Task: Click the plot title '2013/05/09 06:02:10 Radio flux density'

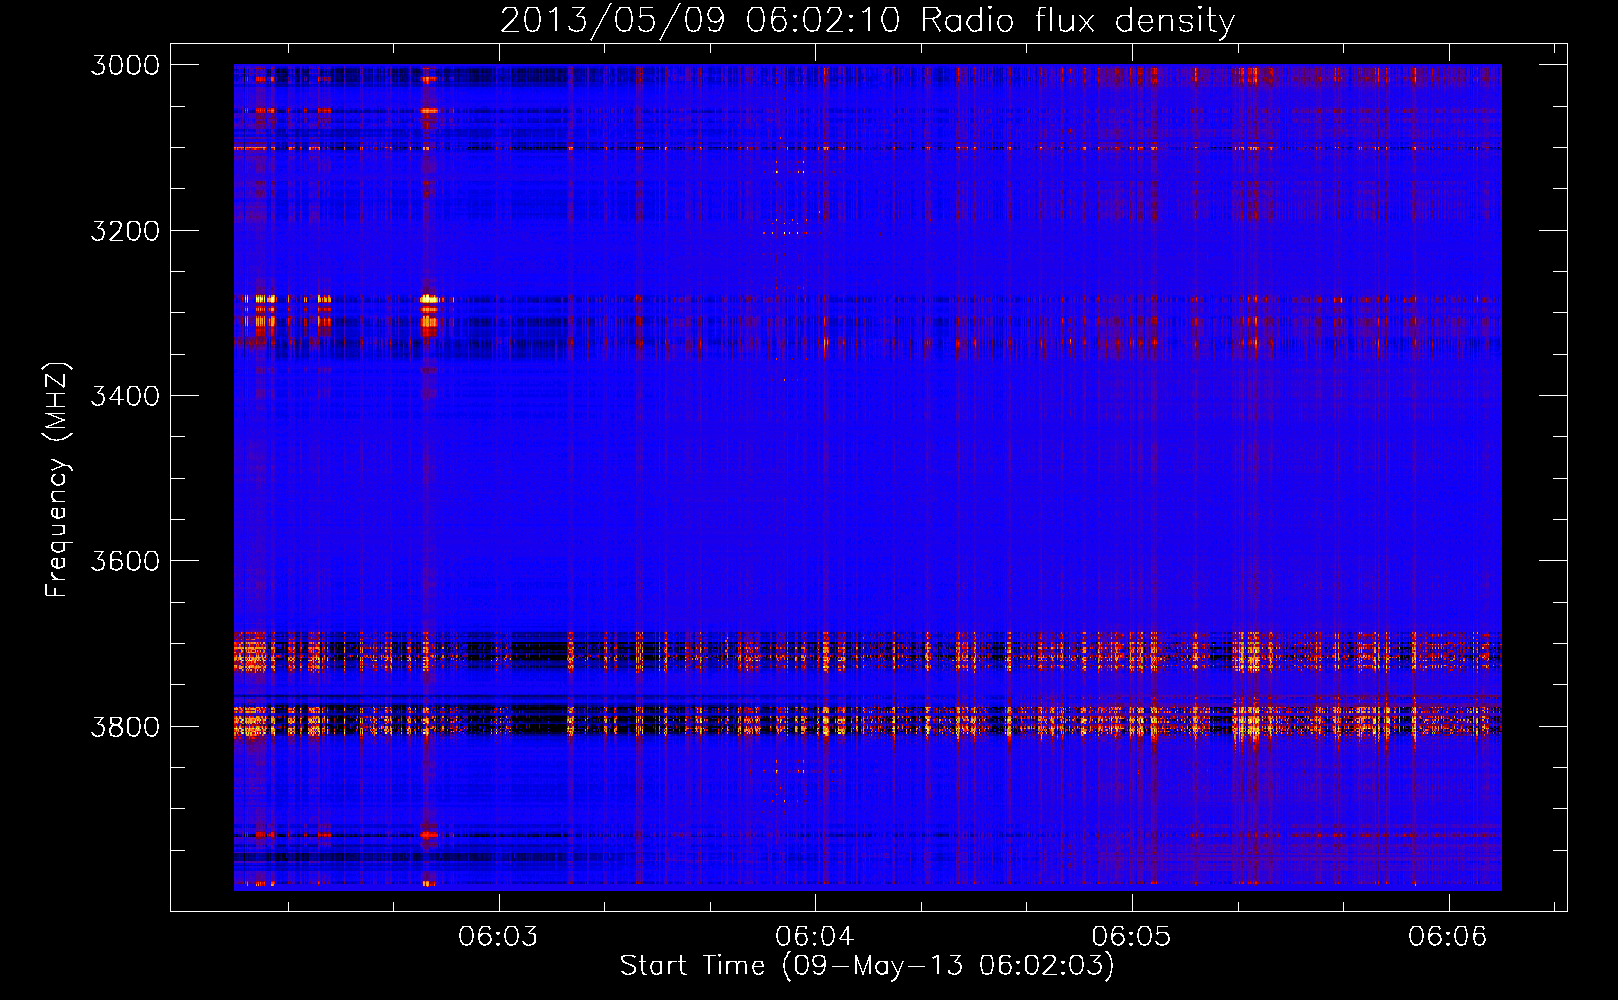Action: [867, 20]
